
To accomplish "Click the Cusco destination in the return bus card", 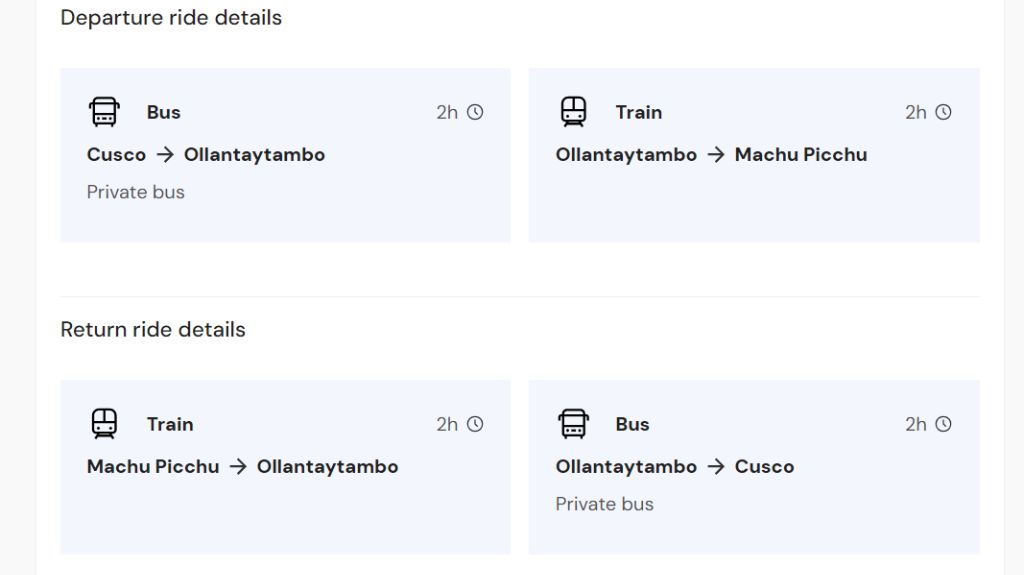I will [x=764, y=467].
